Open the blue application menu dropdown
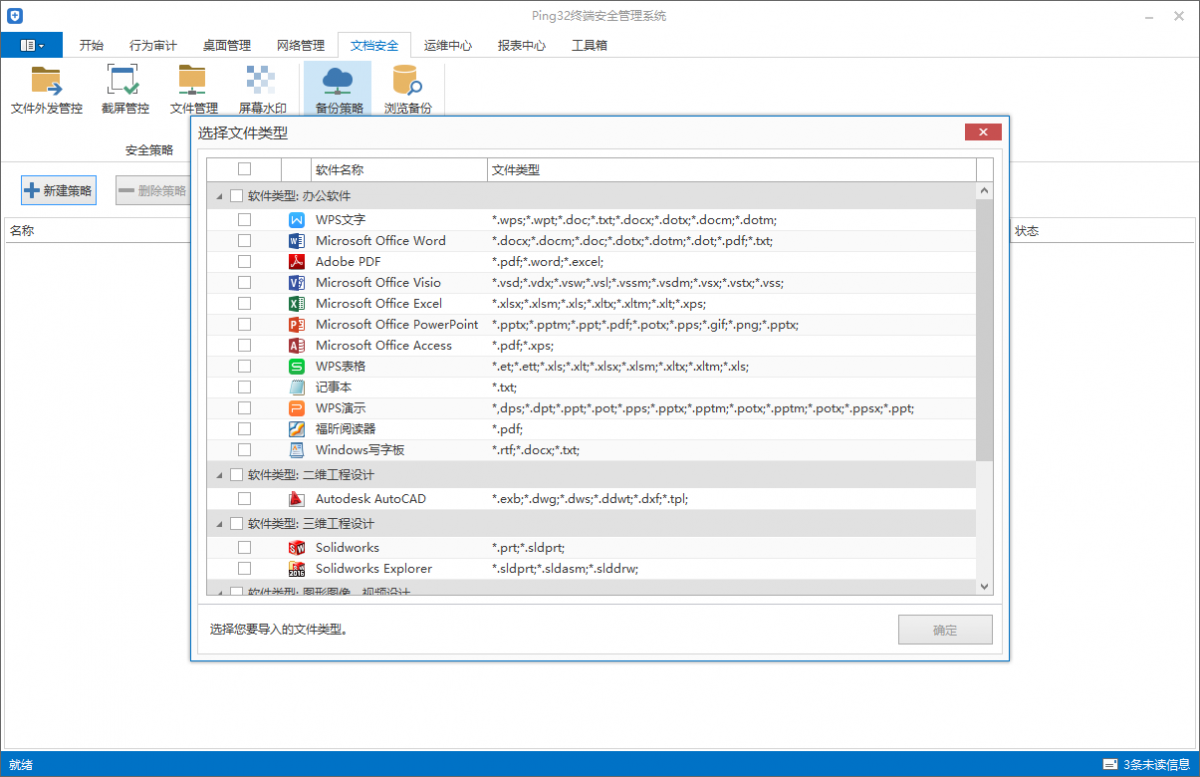The height and width of the screenshot is (777, 1200). (x=32, y=45)
